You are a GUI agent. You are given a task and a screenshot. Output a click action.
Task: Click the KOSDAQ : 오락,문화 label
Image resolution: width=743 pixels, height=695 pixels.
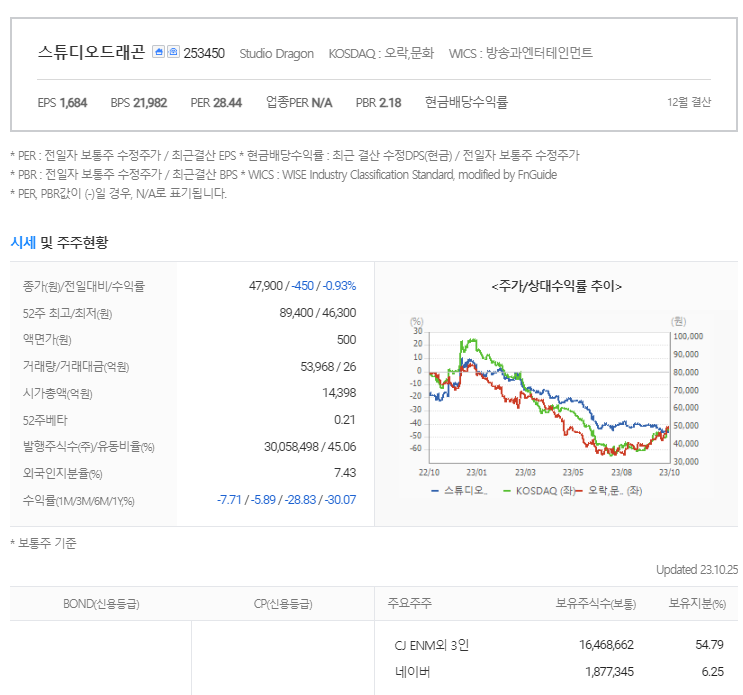click(x=381, y=53)
